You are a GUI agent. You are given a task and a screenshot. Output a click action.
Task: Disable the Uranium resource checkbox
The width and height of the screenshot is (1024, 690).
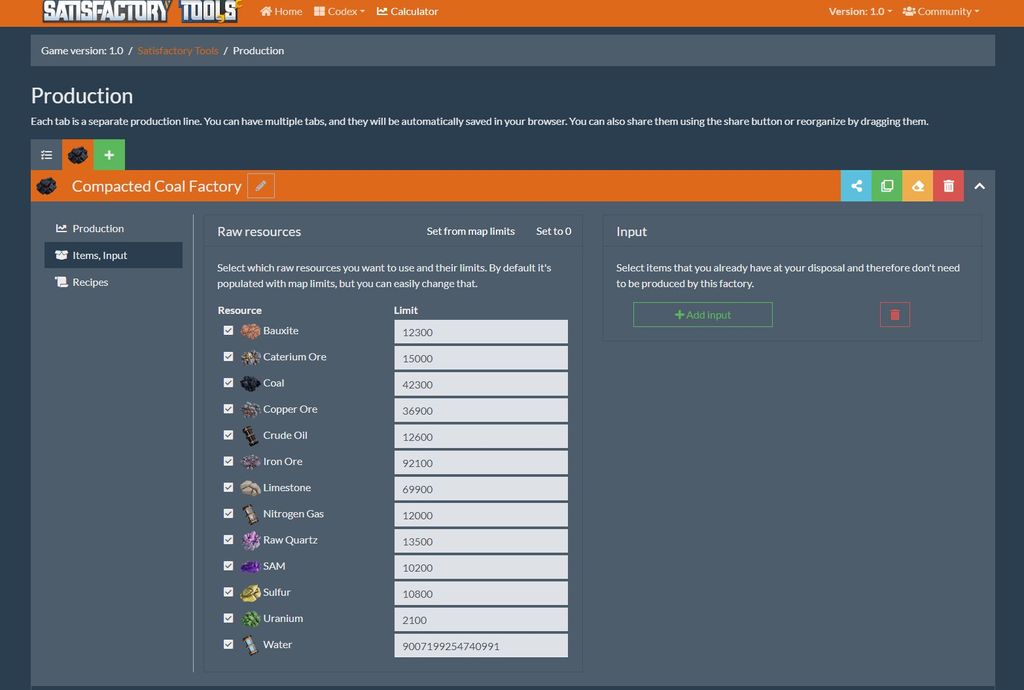click(x=228, y=619)
